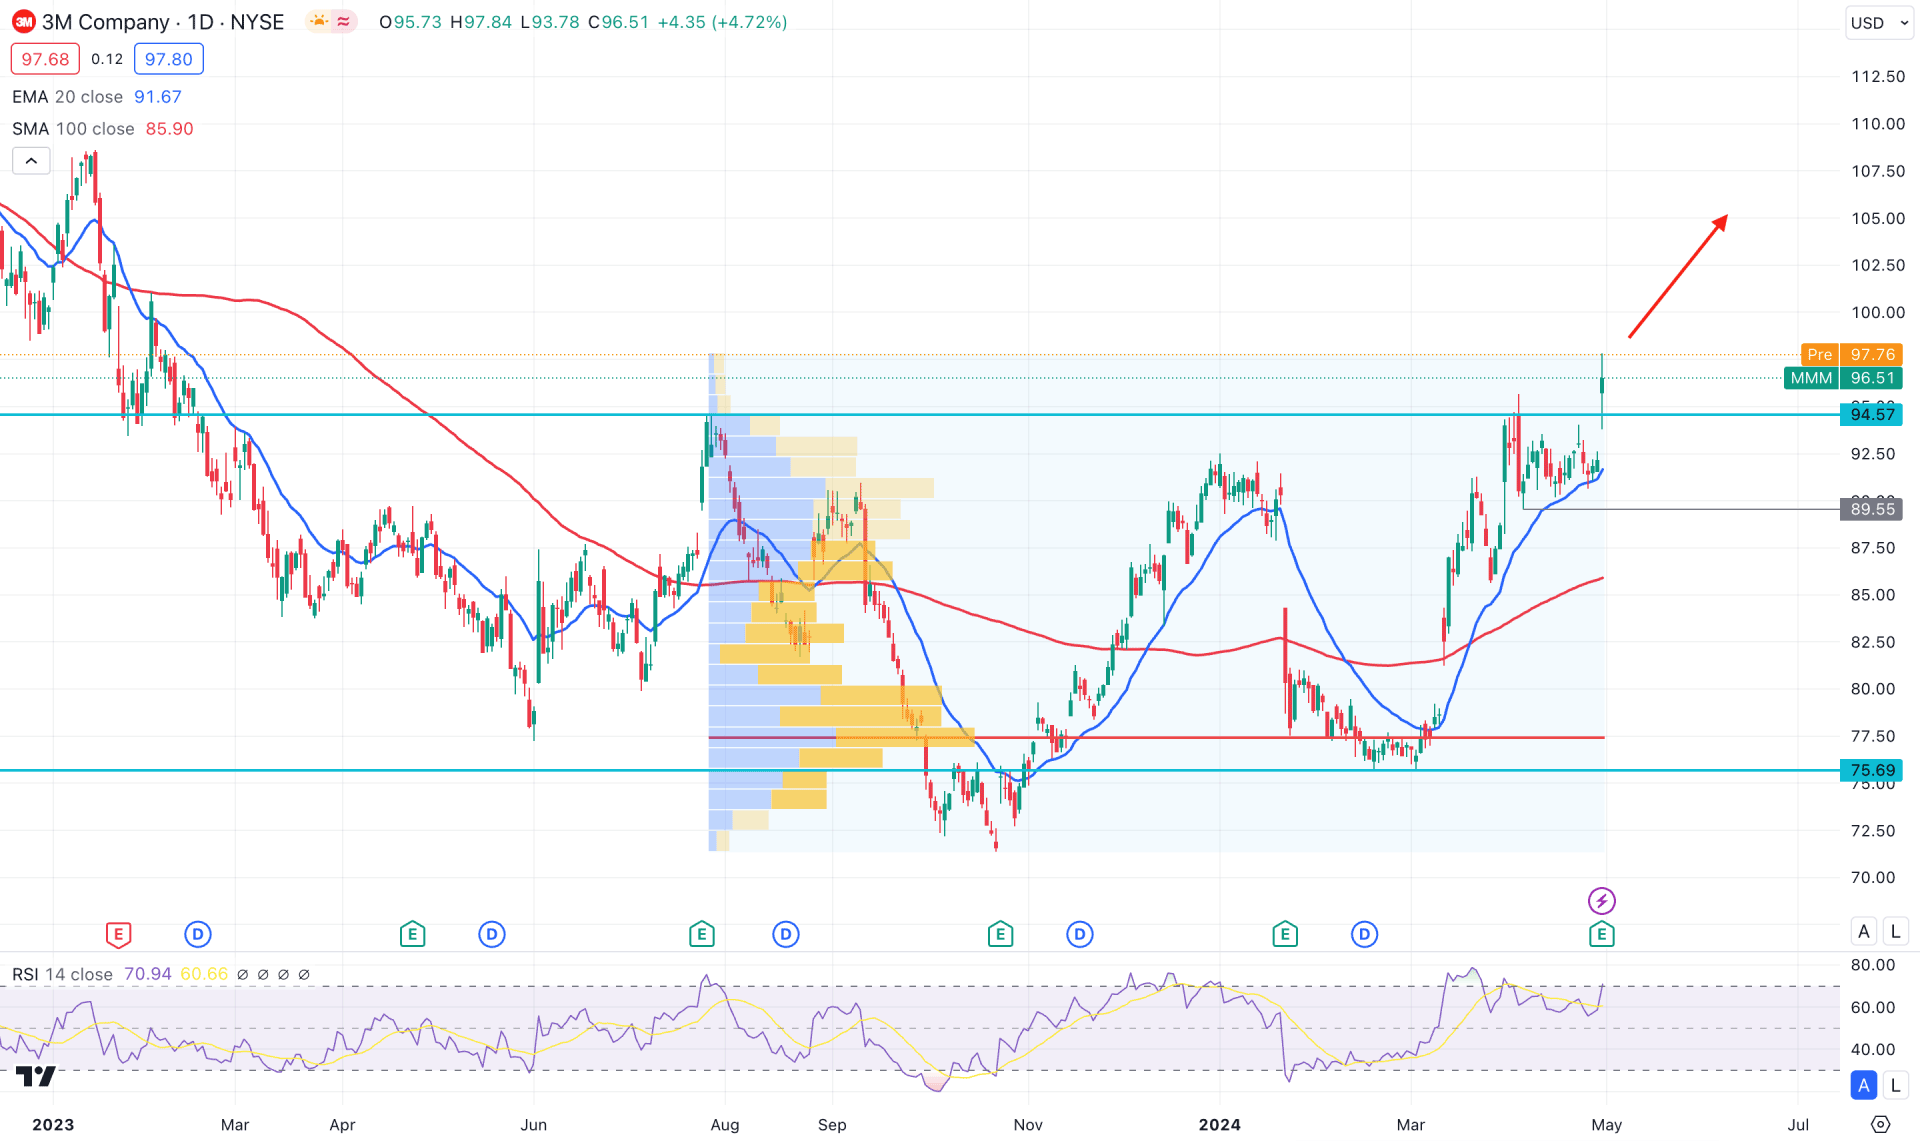Toggle auto scale A on price pane
The height and width of the screenshot is (1141, 1920).
click(x=1864, y=931)
